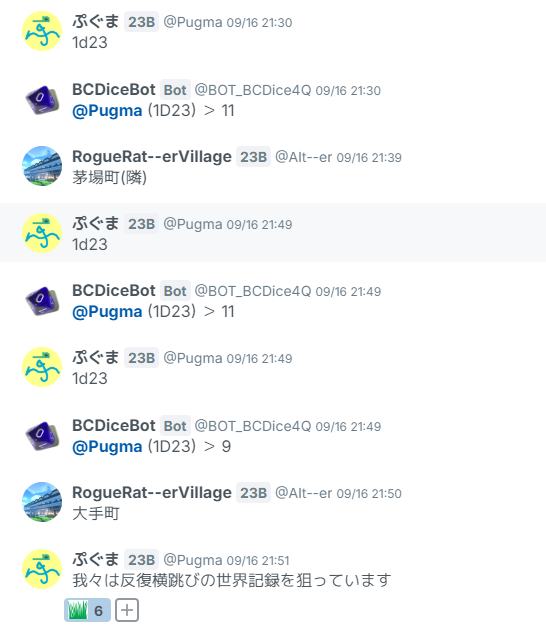The image size is (546, 636).
Task: Click add reaction plus icon
Action: click(127, 610)
